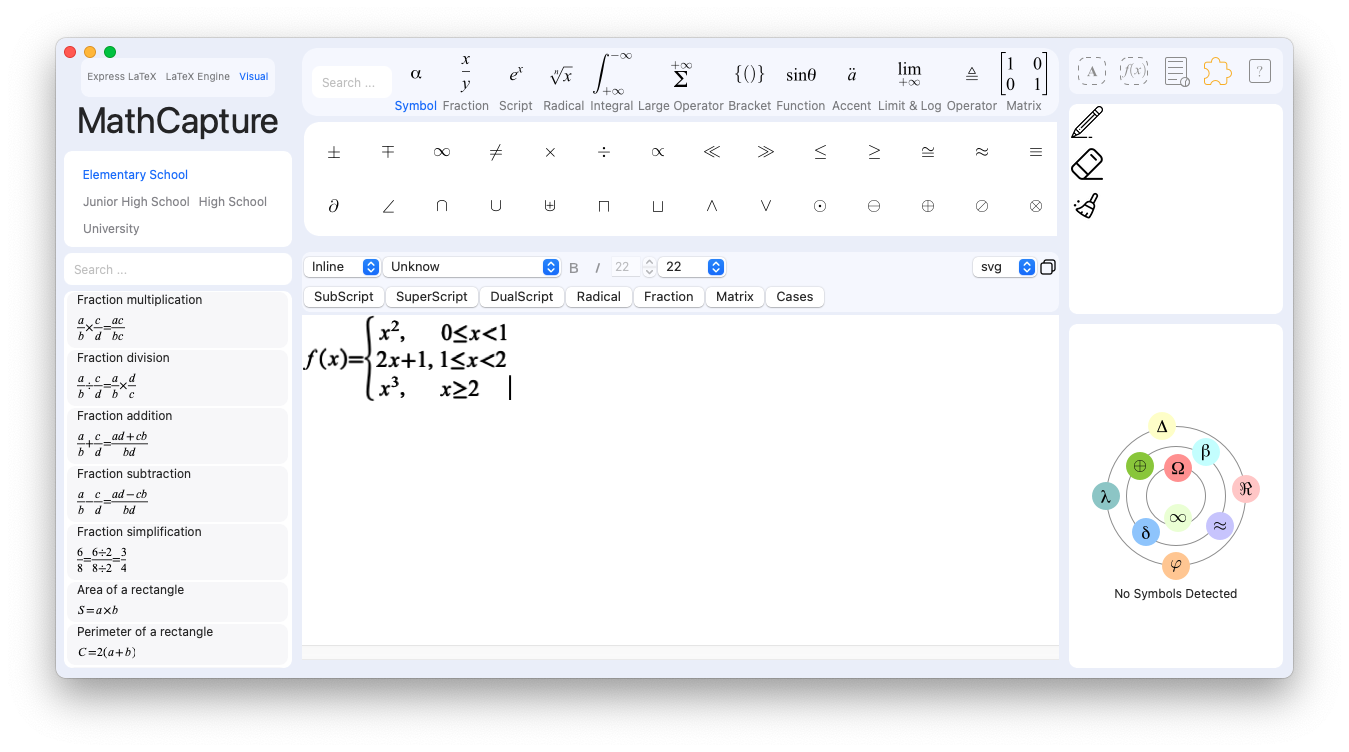Click the f(x) formula recognition icon

click(1133, 71)
